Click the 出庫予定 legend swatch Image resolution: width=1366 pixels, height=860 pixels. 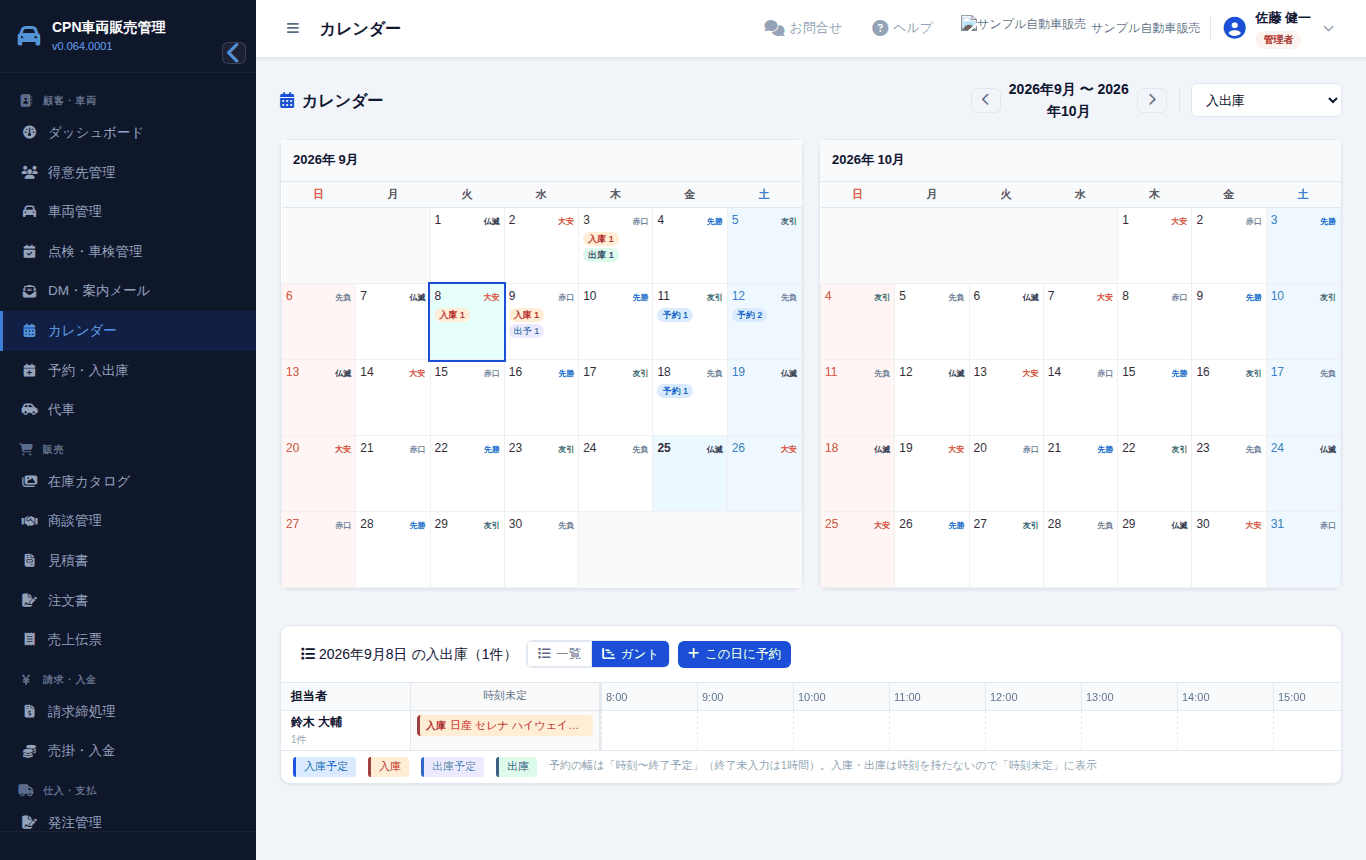coord(452,767)
